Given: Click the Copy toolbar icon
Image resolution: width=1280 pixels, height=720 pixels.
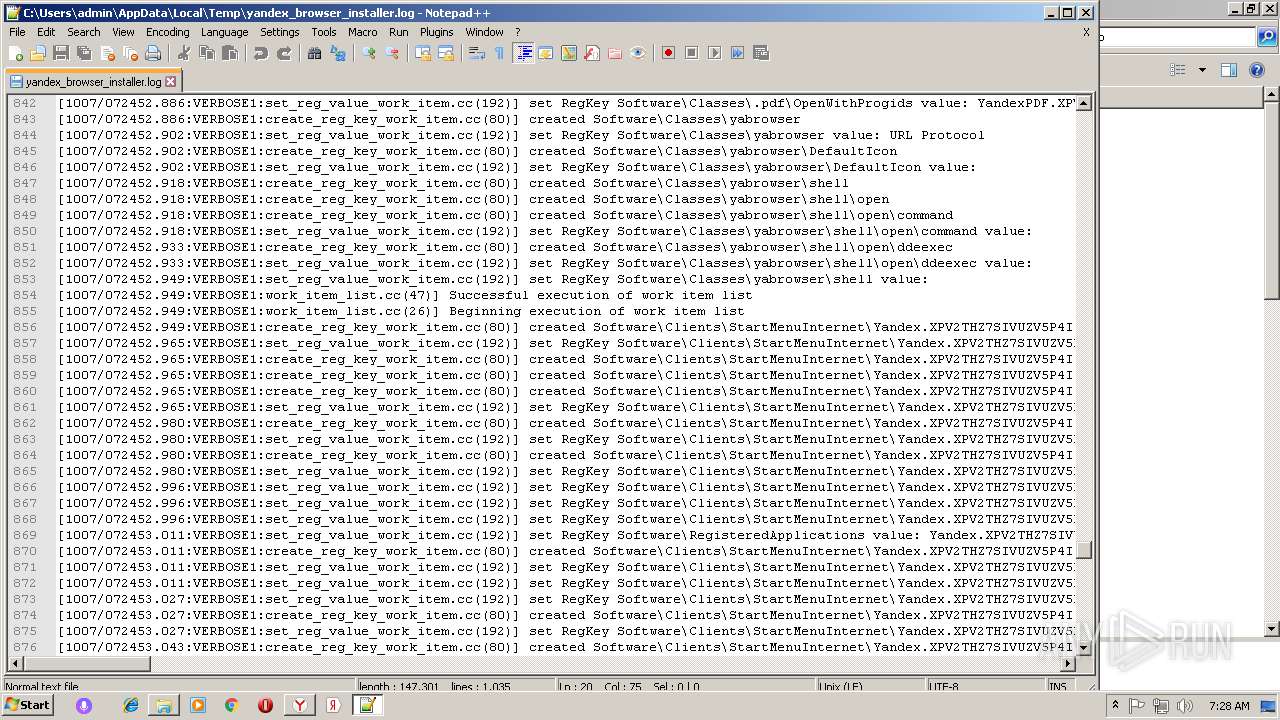Looking at the screenshot, I should coord(207,53).
